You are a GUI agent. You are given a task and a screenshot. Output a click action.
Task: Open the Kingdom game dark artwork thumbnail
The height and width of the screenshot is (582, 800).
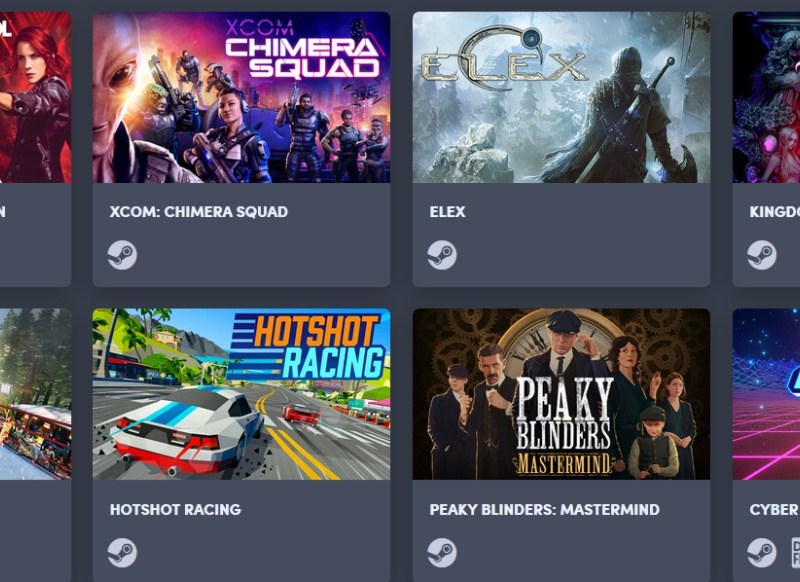pyautogui.click(x=766, y=97)
